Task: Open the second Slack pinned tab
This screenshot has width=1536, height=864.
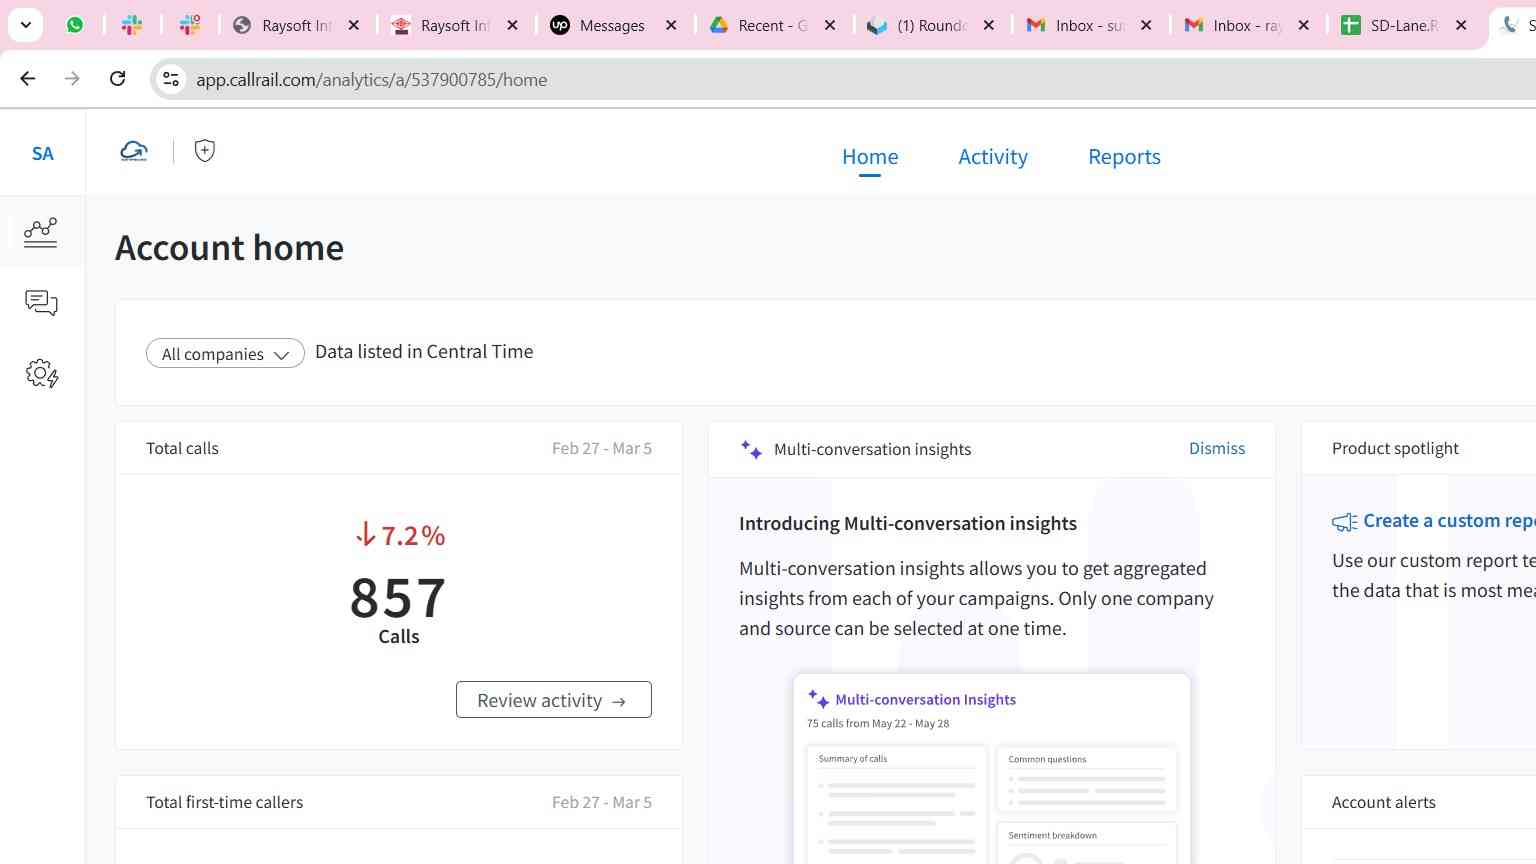Action: click(x=190, y=25)
